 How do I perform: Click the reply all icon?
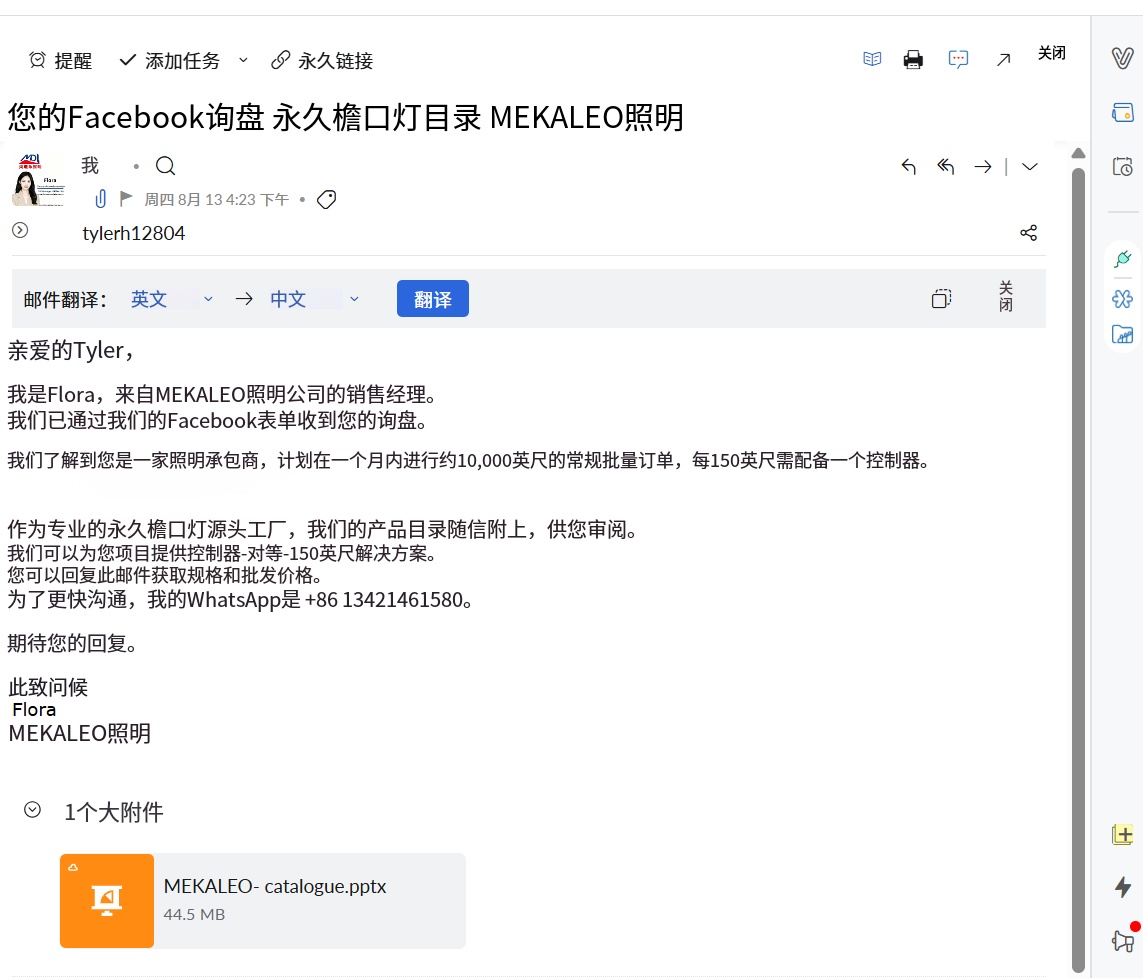(945, 167)
